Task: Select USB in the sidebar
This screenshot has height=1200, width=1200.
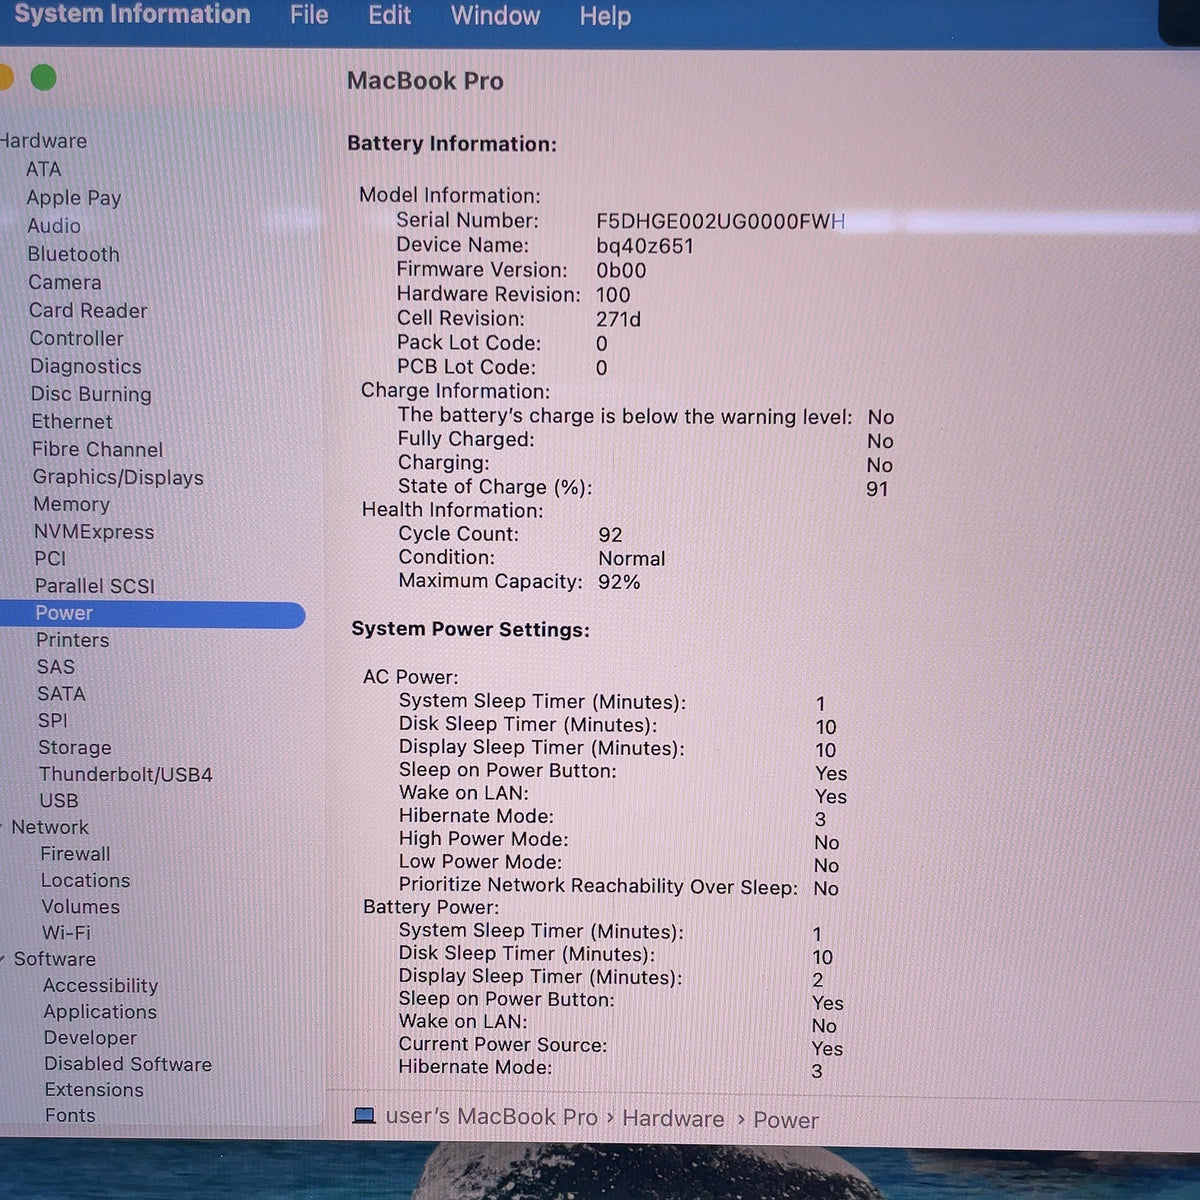Action: [x=59, y=800]
